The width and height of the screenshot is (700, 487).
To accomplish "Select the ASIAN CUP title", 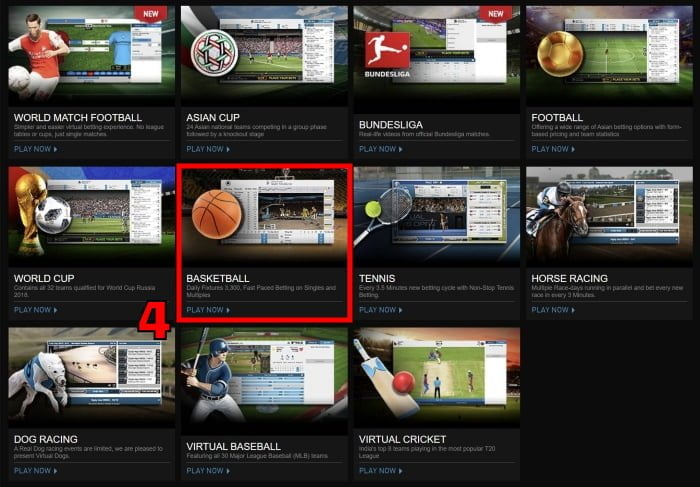I will 213,118.
